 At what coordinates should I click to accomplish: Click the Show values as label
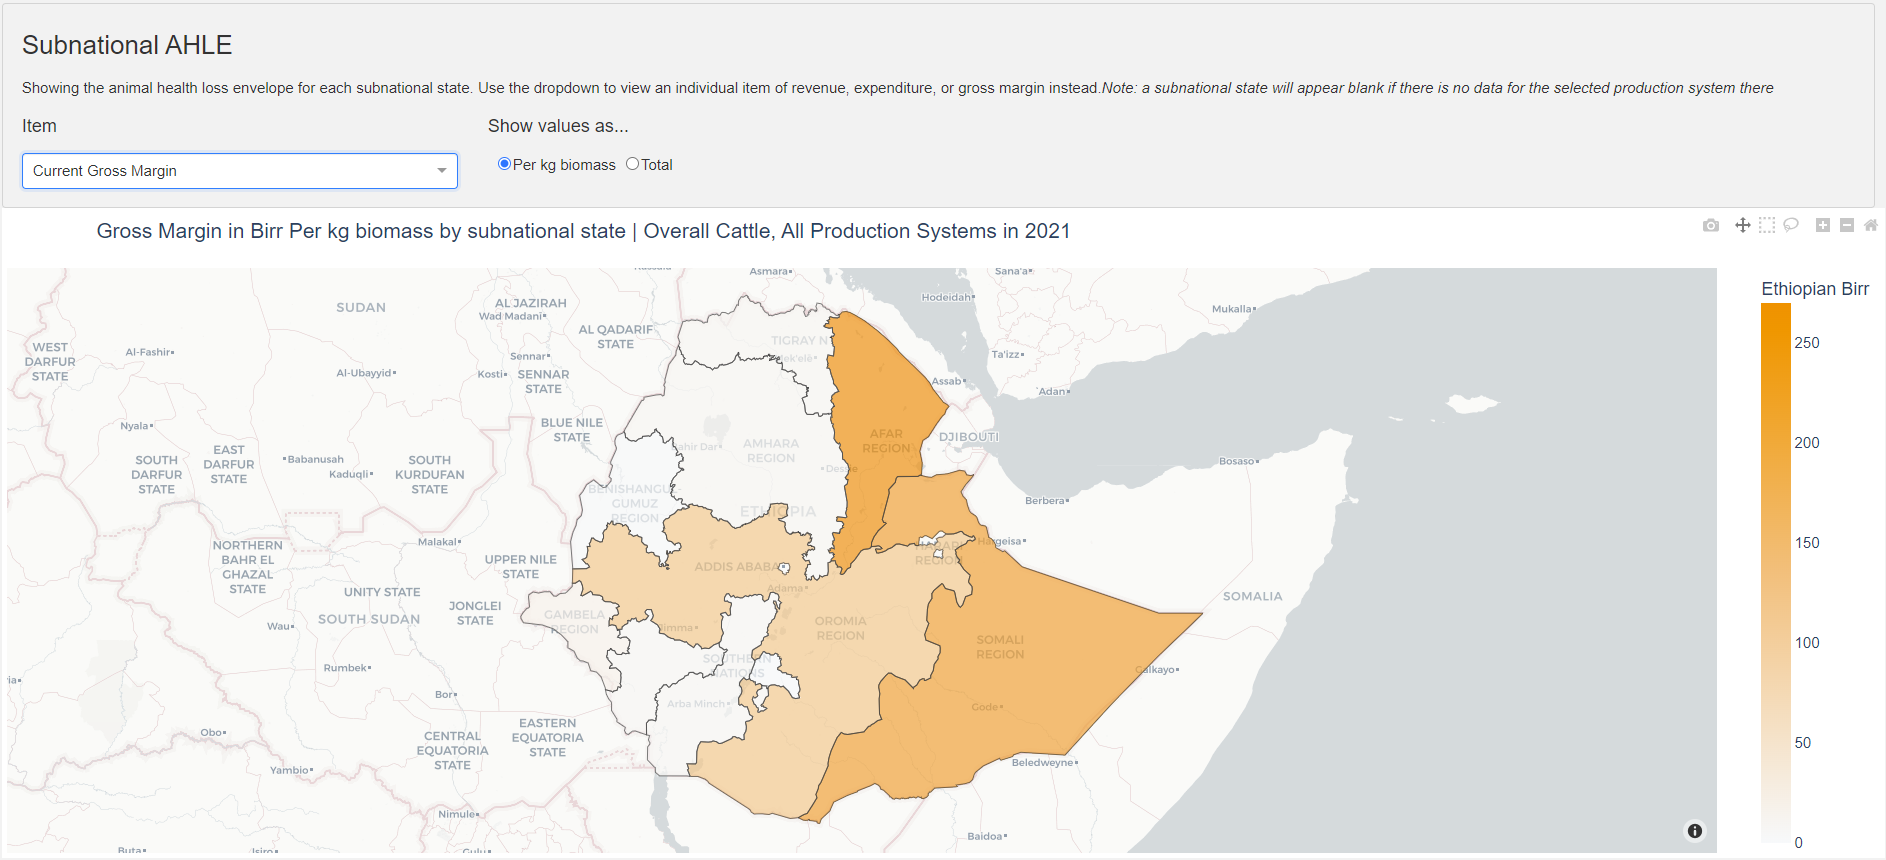558,126
